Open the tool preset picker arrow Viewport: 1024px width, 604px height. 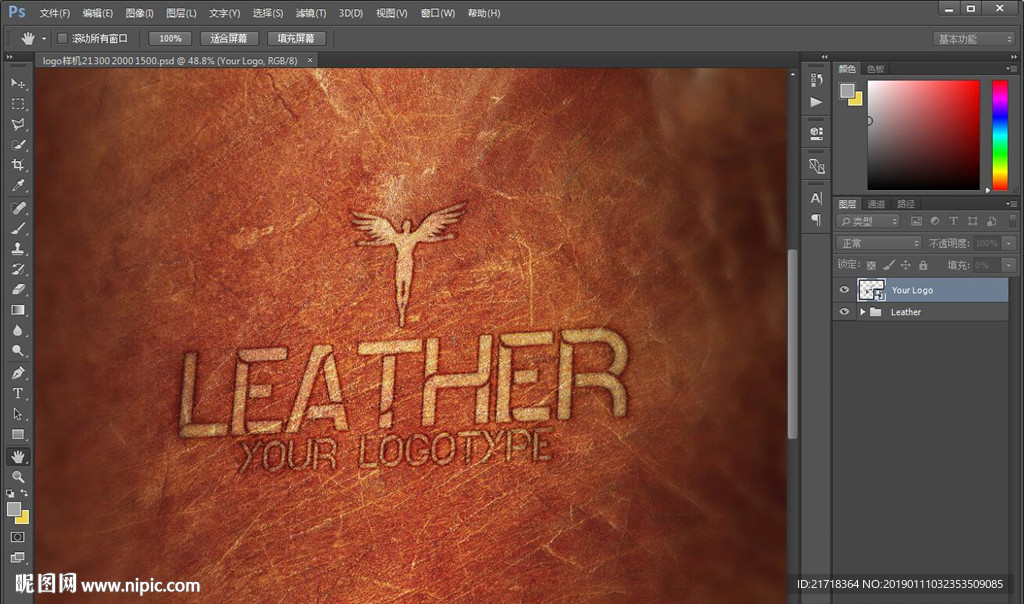coord(44,39)
